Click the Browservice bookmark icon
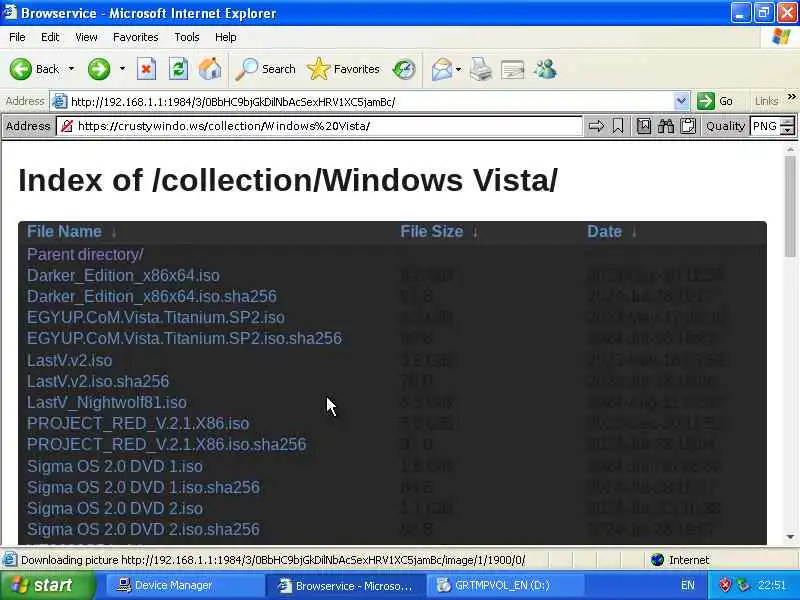Image resolution: width=800 pixels, height=600 pixels. pos(618,126)
